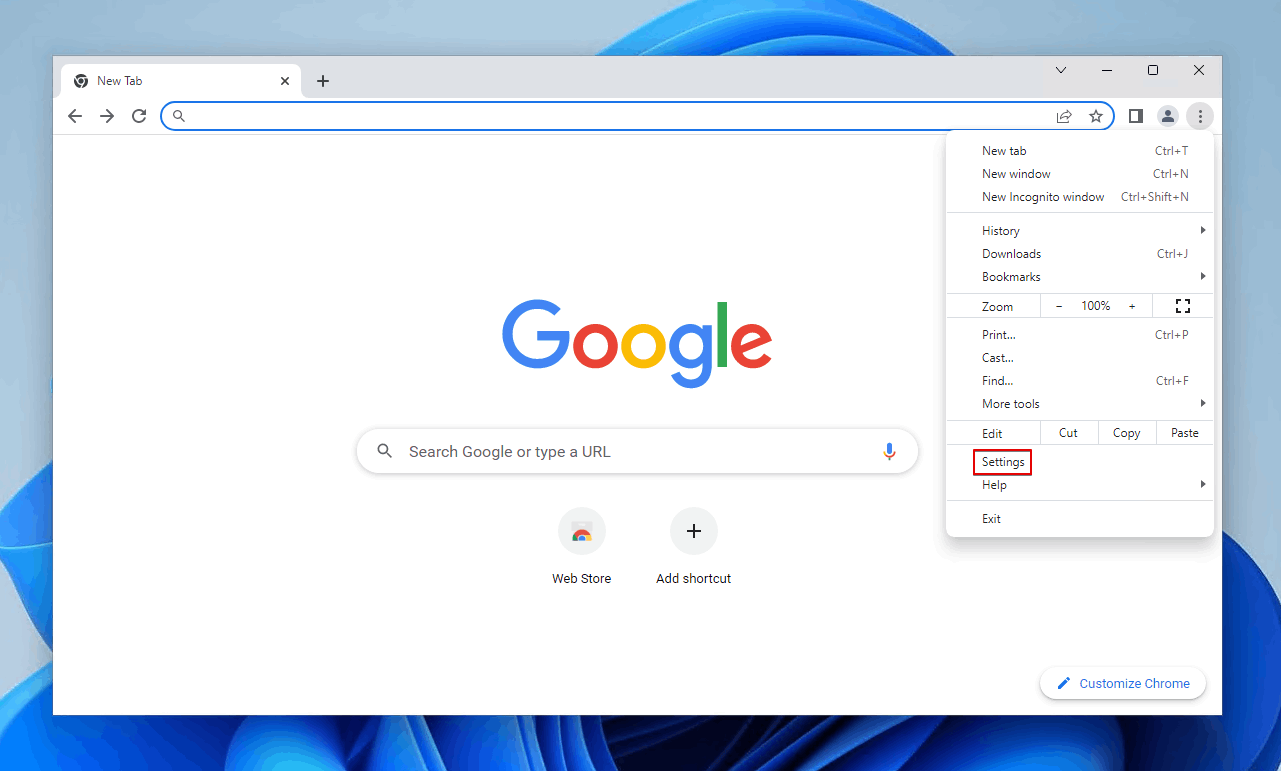Increase zoom with the plus button
This screenshot has width=1281, height=771.
point(1132,306)
